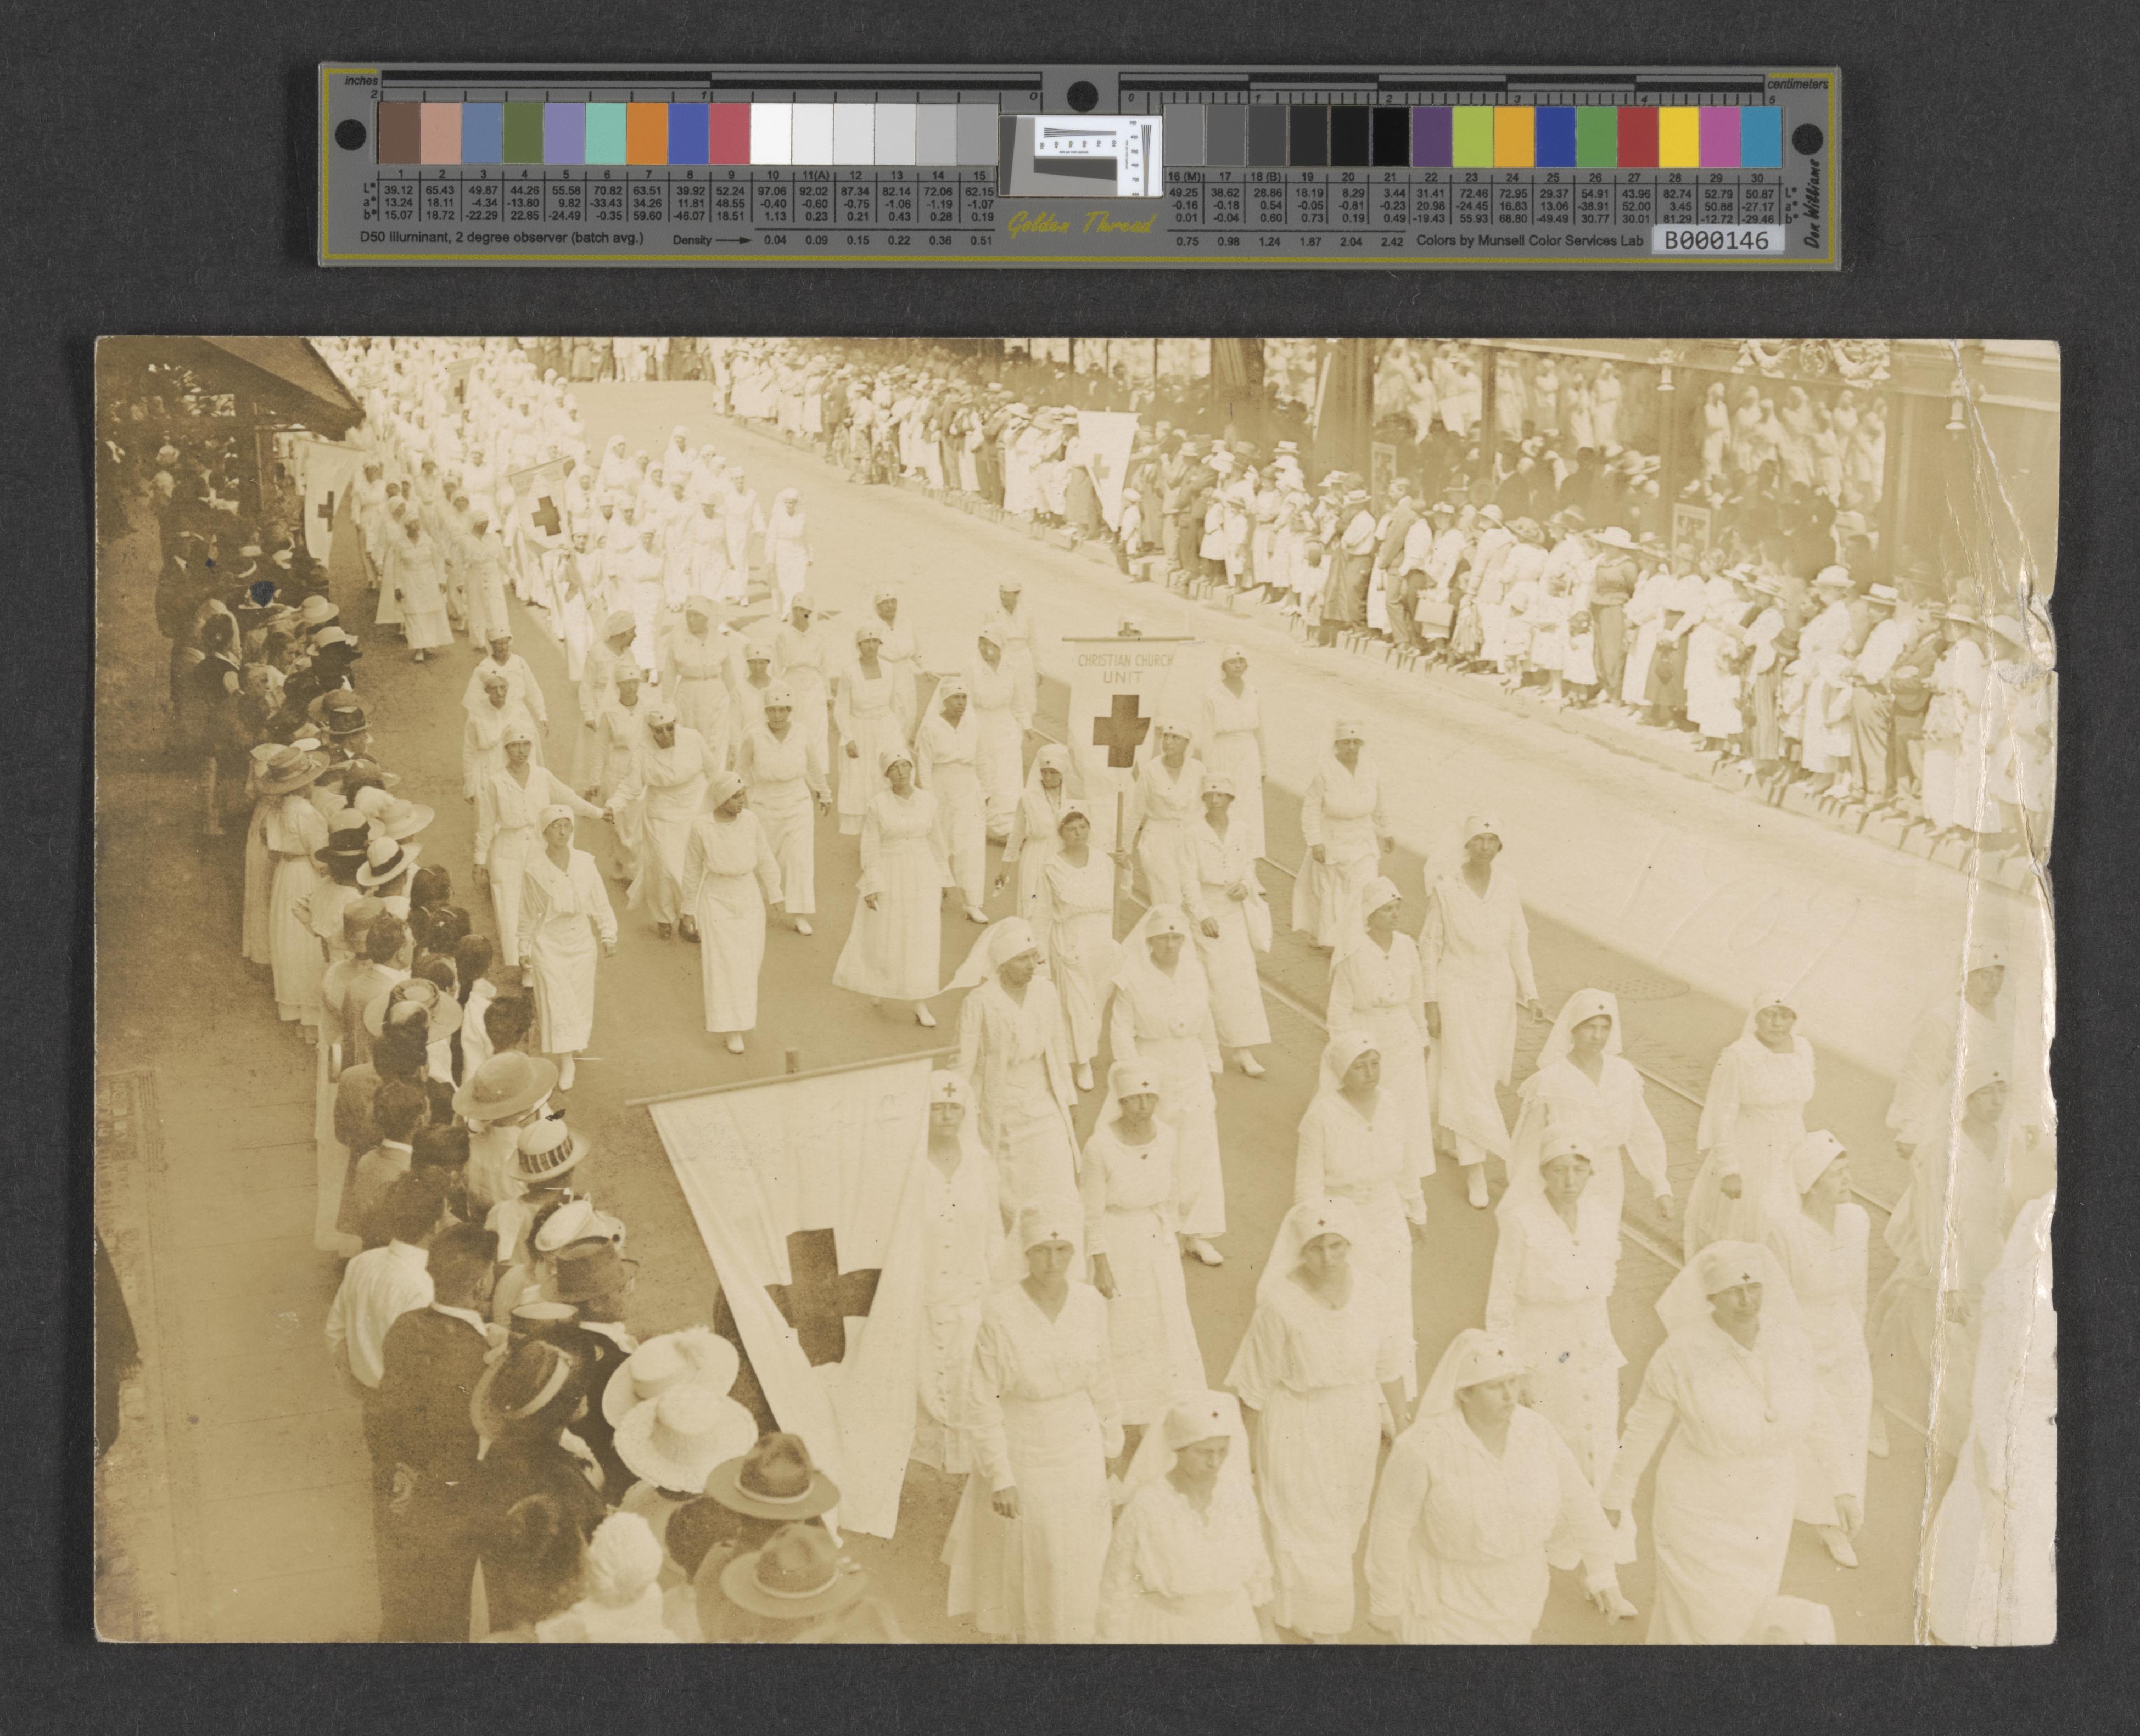Select the lime green swatch numbered 23

click(1472, 135)
